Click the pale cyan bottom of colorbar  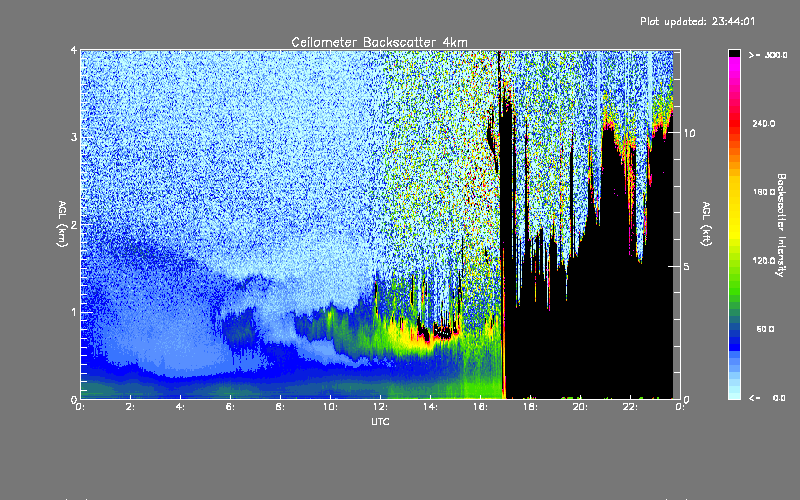pyautogui.click(x=734, y=393)
